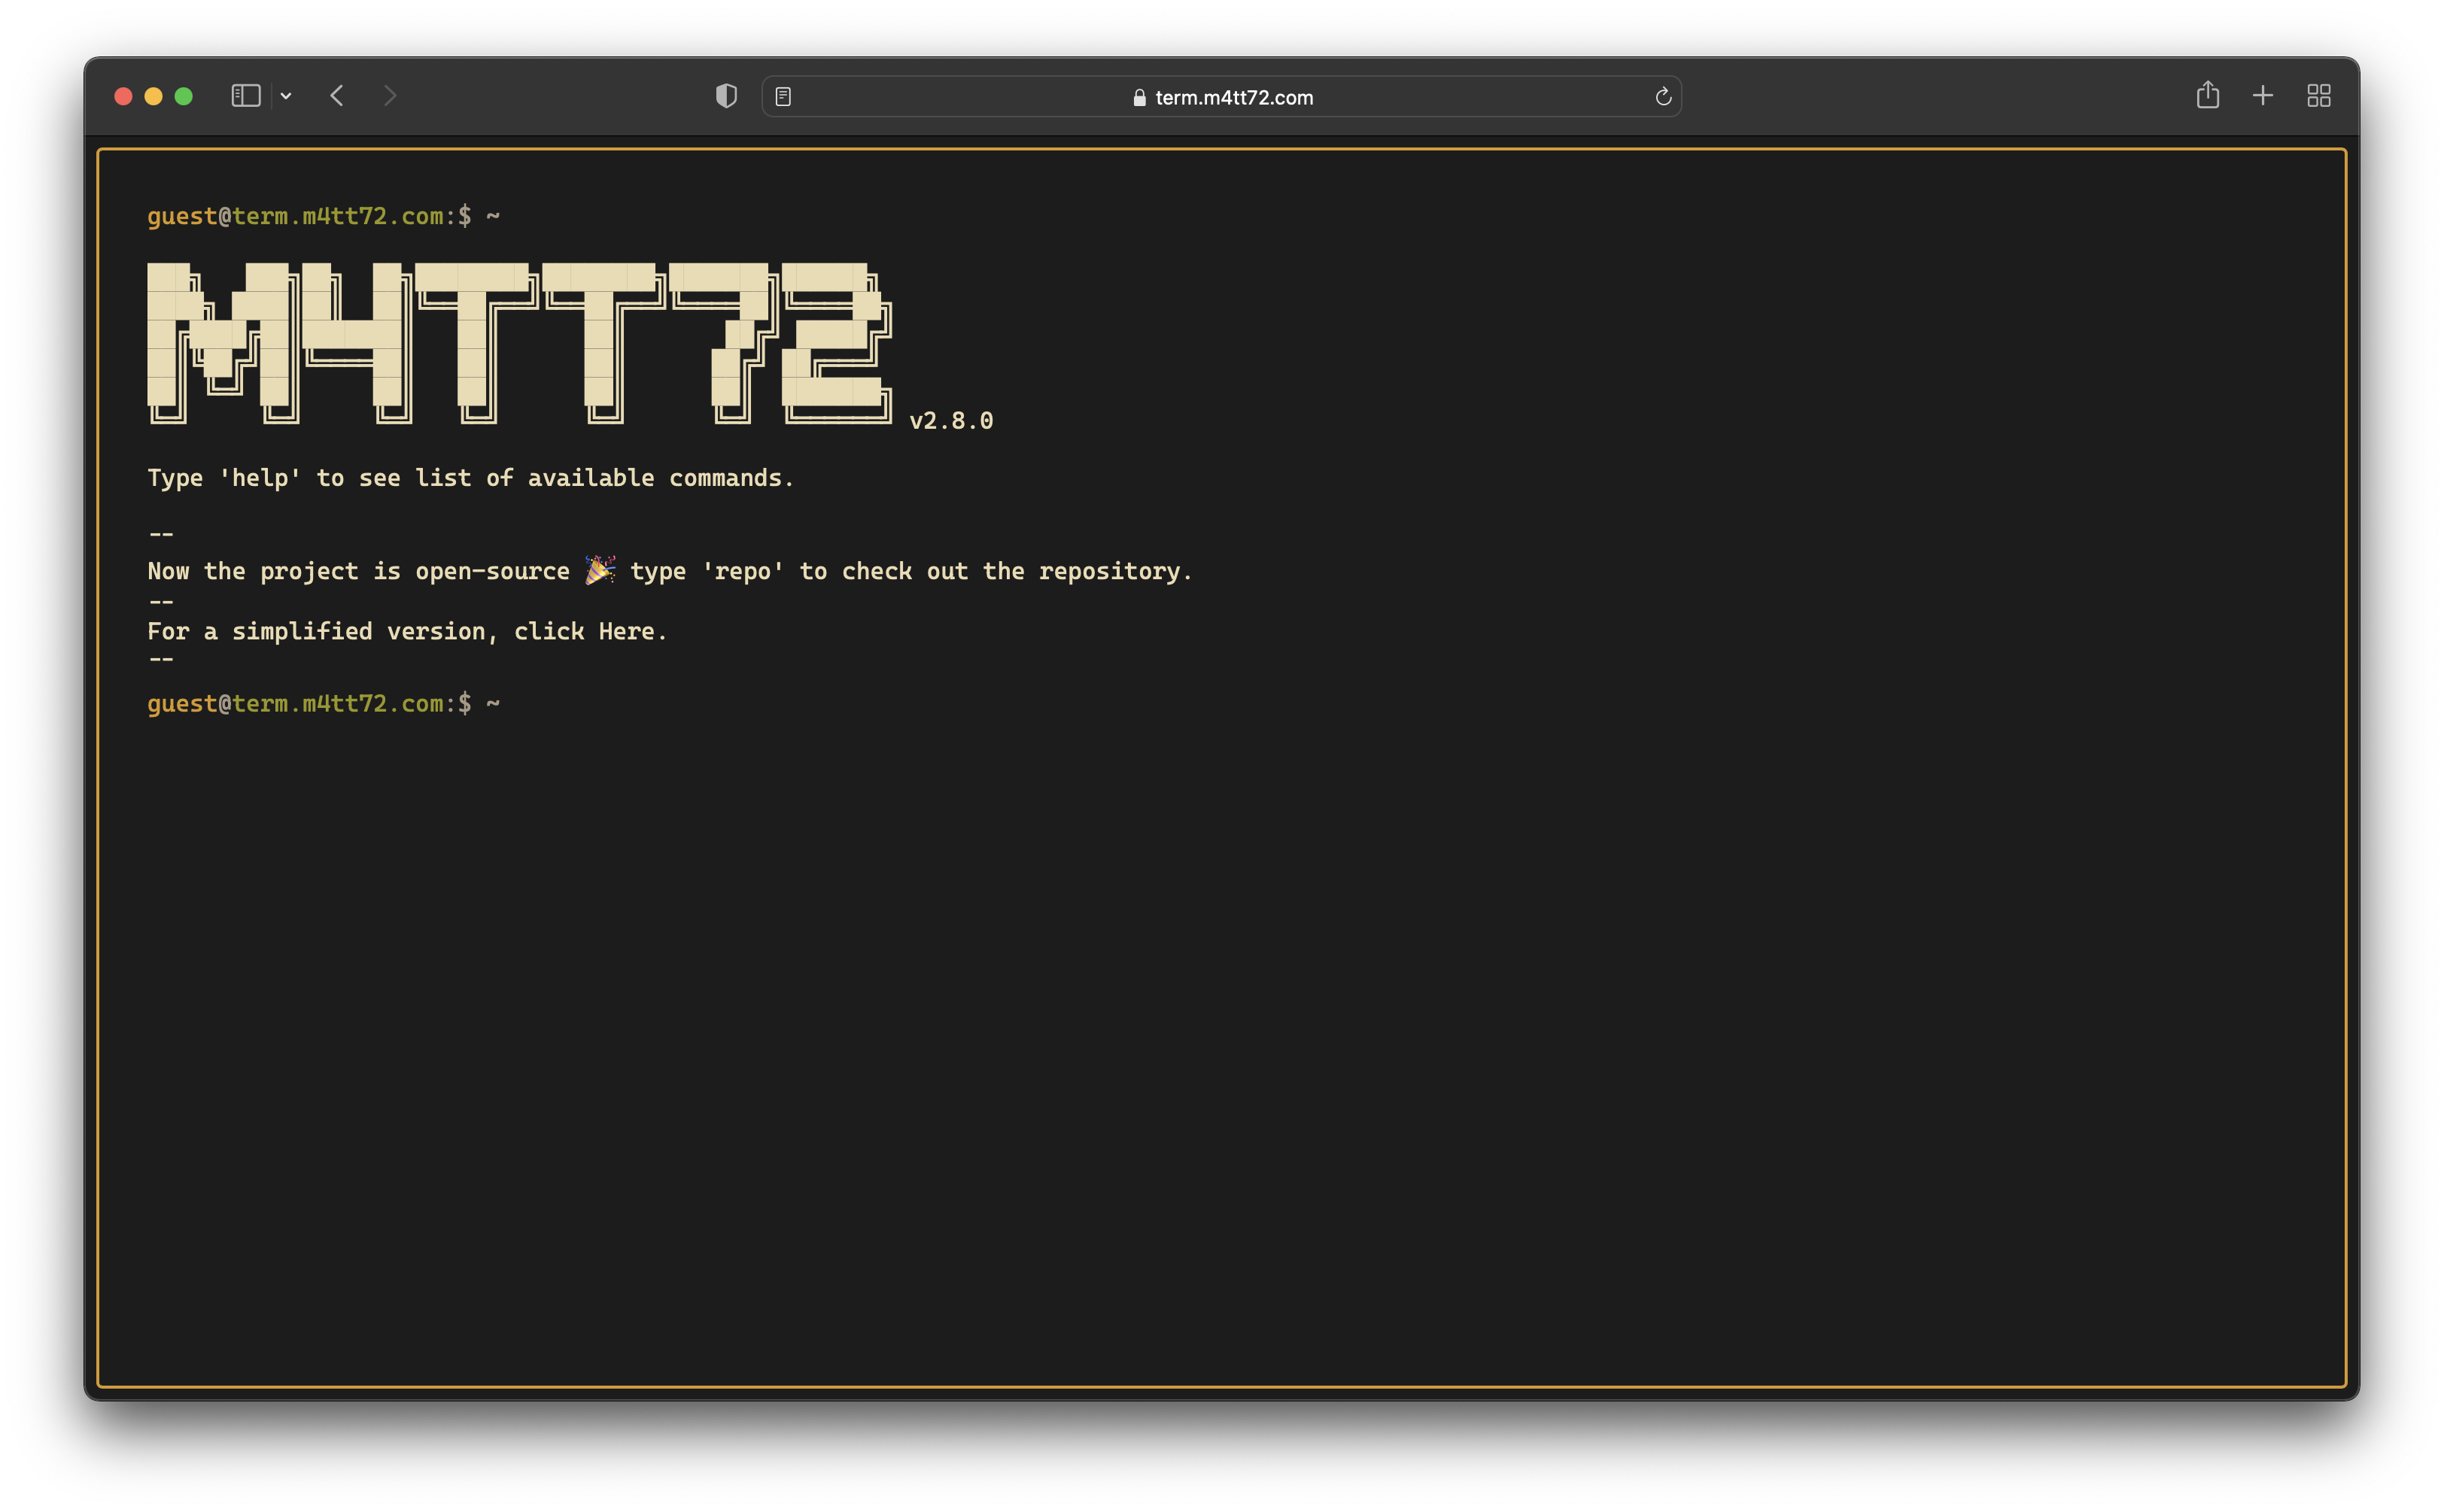The image size is (2444, 1512).
Task: Click the word 'repo' in the welcome message
Action: tap(741, 570)
